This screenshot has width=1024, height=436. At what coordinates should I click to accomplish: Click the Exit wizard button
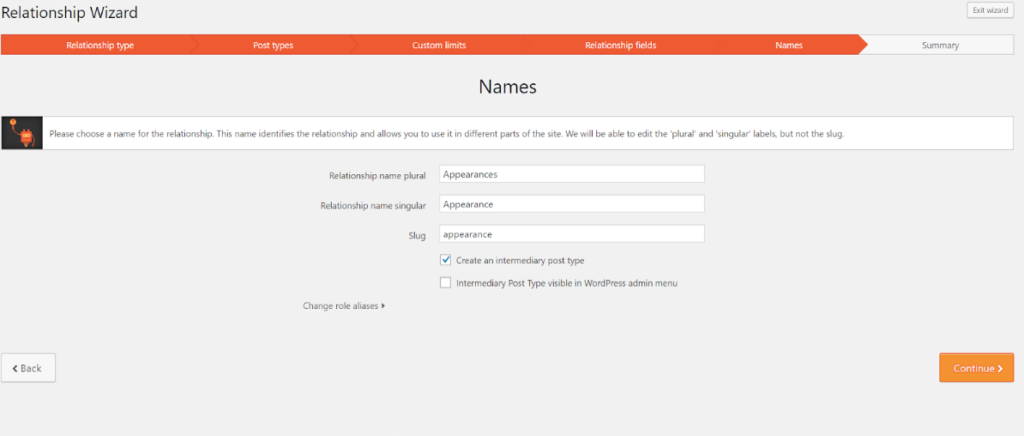tap(989, 10)
